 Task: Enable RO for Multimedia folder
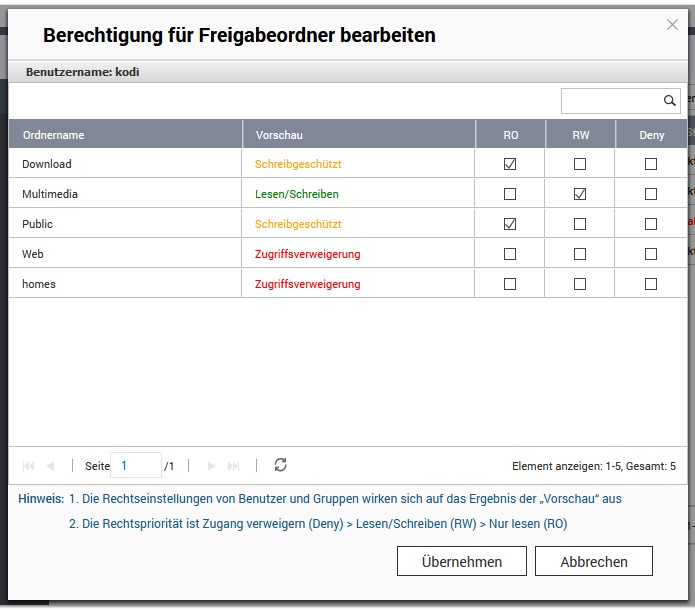click(510, 194)
